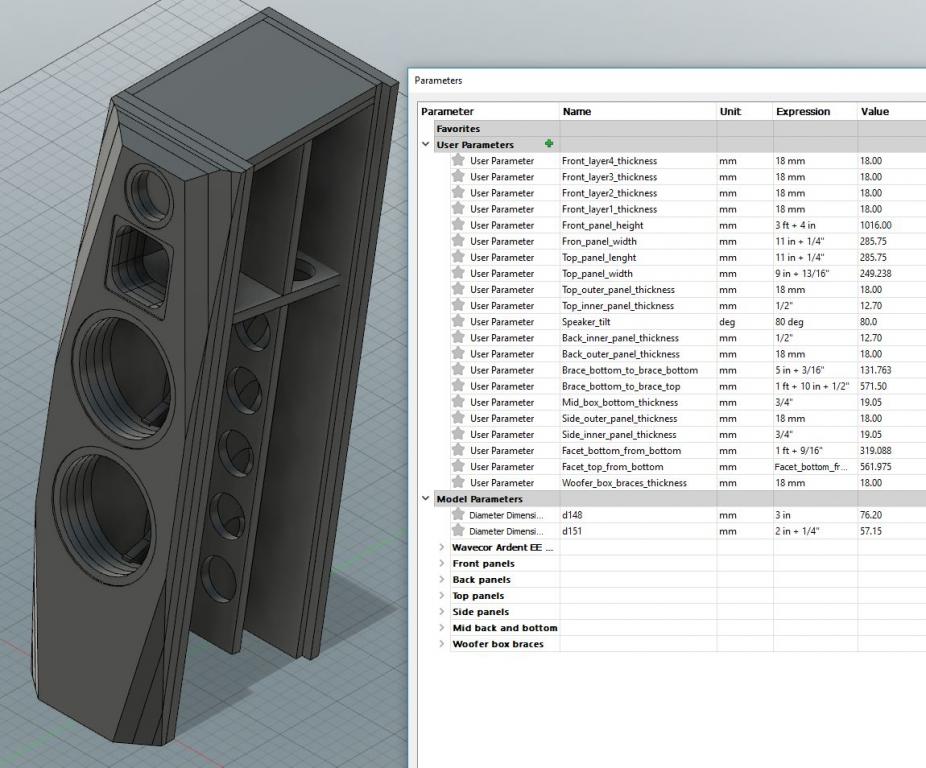Favorite the Back_outer_panel_thickness parameter star

coord(458,353)
